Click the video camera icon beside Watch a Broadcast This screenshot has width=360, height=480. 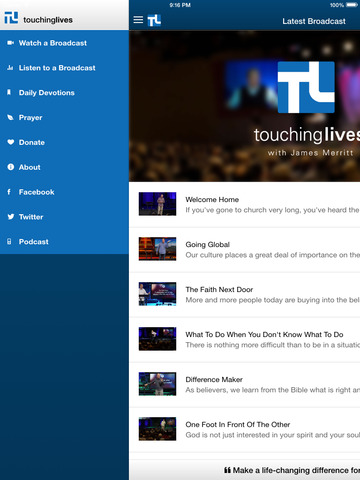[11, 43]
